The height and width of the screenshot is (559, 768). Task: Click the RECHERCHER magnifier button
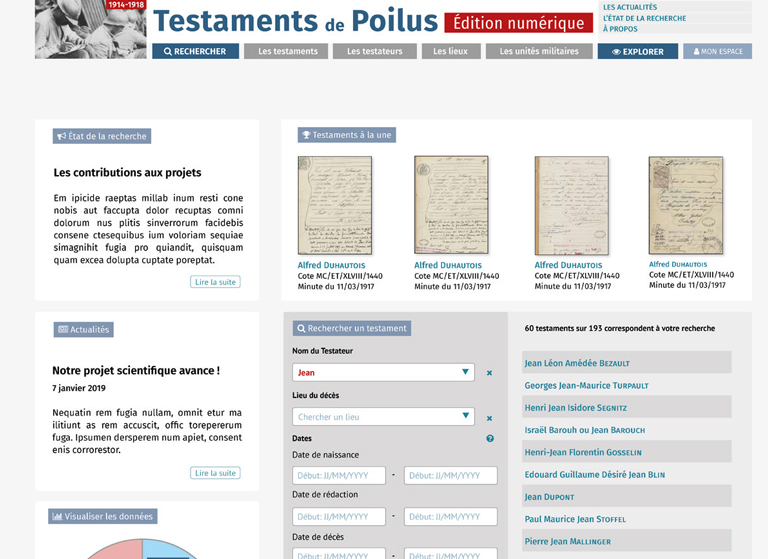click(x=195, y=51)
